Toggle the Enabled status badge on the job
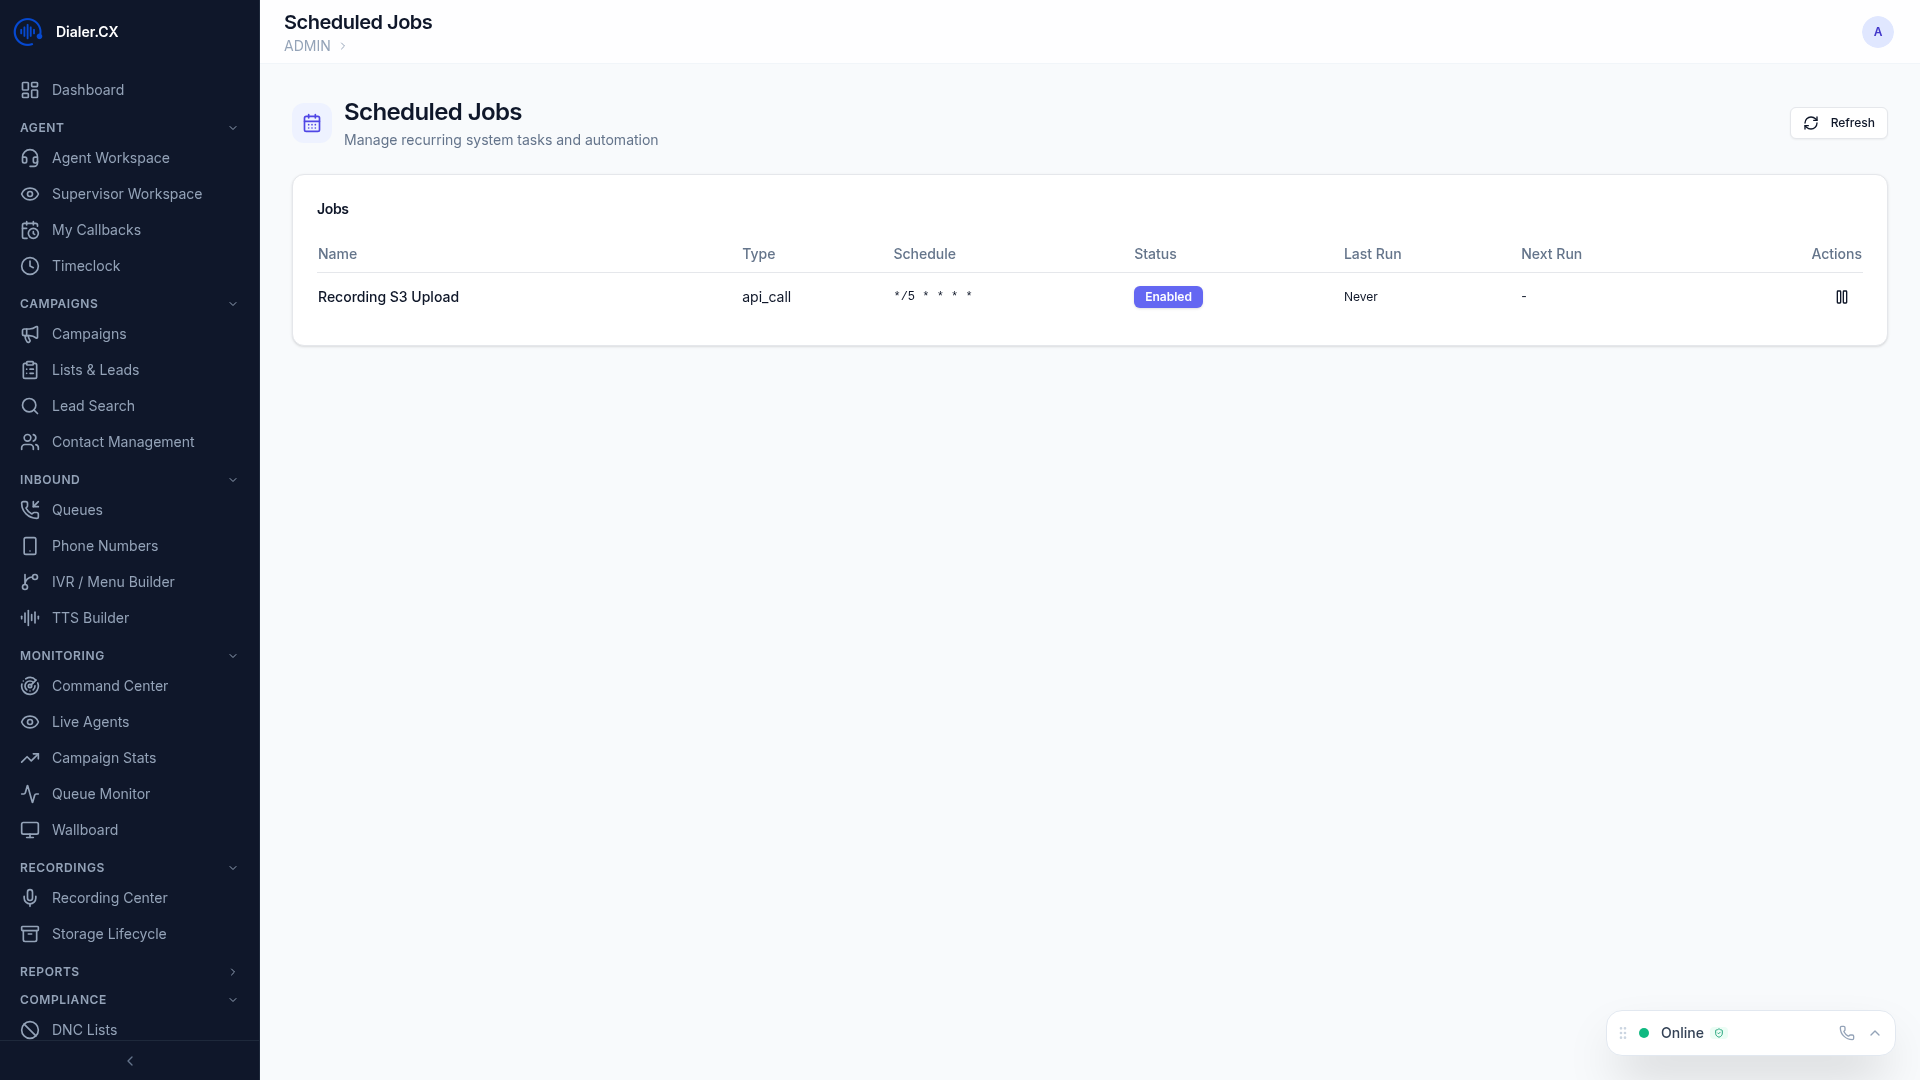Viewport: 1920px width, 1080px height. (x=1168, y=297)
